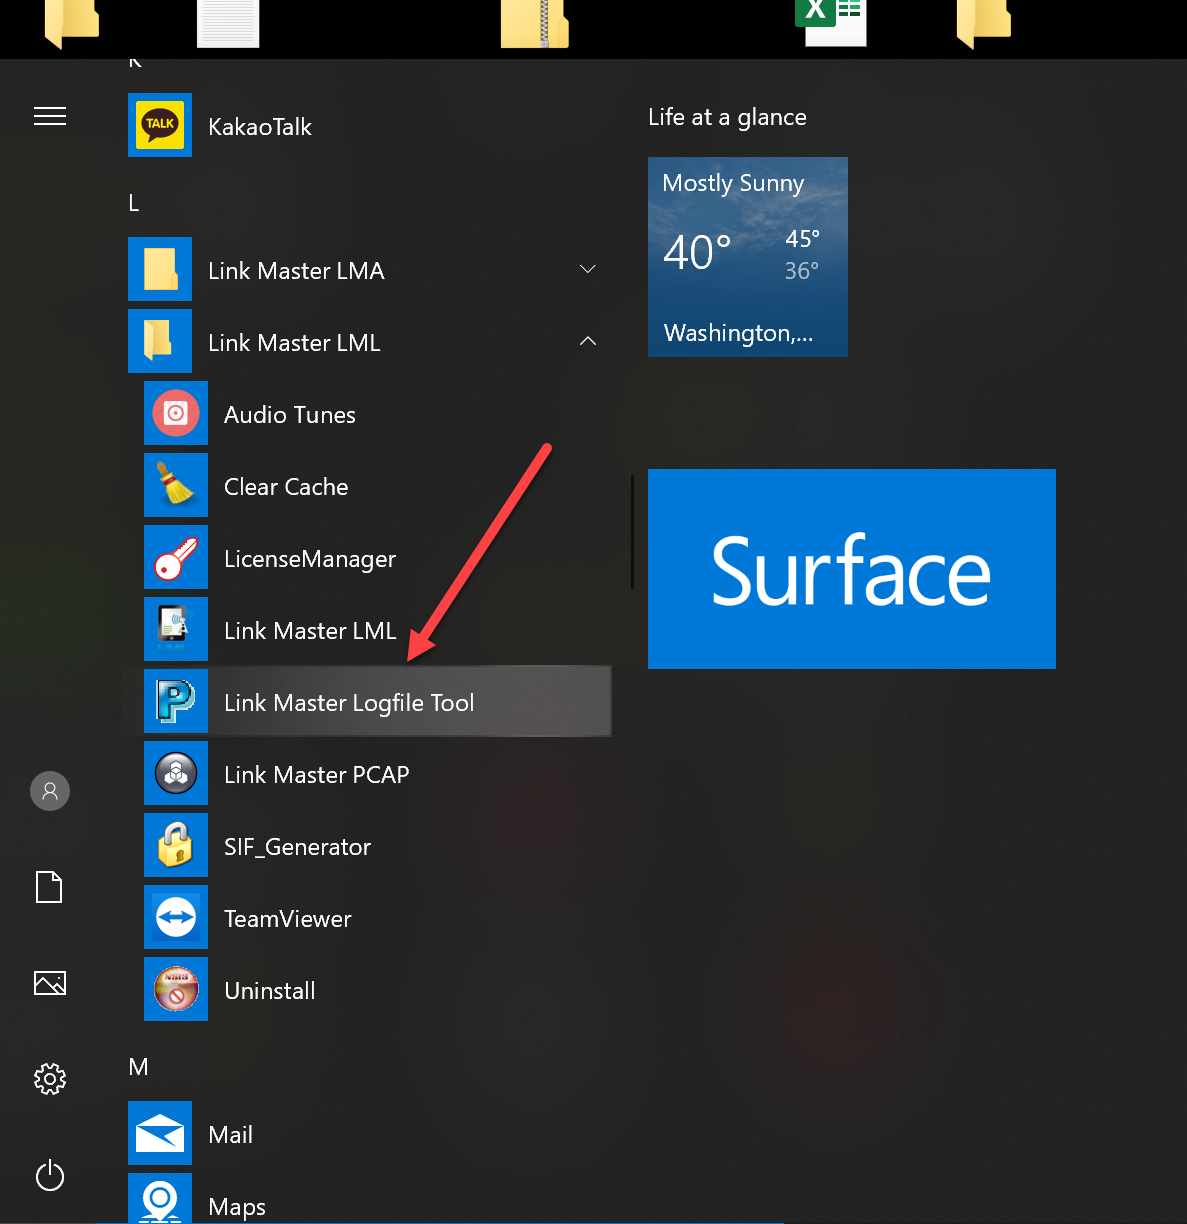Open the text document icon on the desktop
Image resolution: width=1187 pixels, height=1224 pixels.
click(x=228, y=23)
